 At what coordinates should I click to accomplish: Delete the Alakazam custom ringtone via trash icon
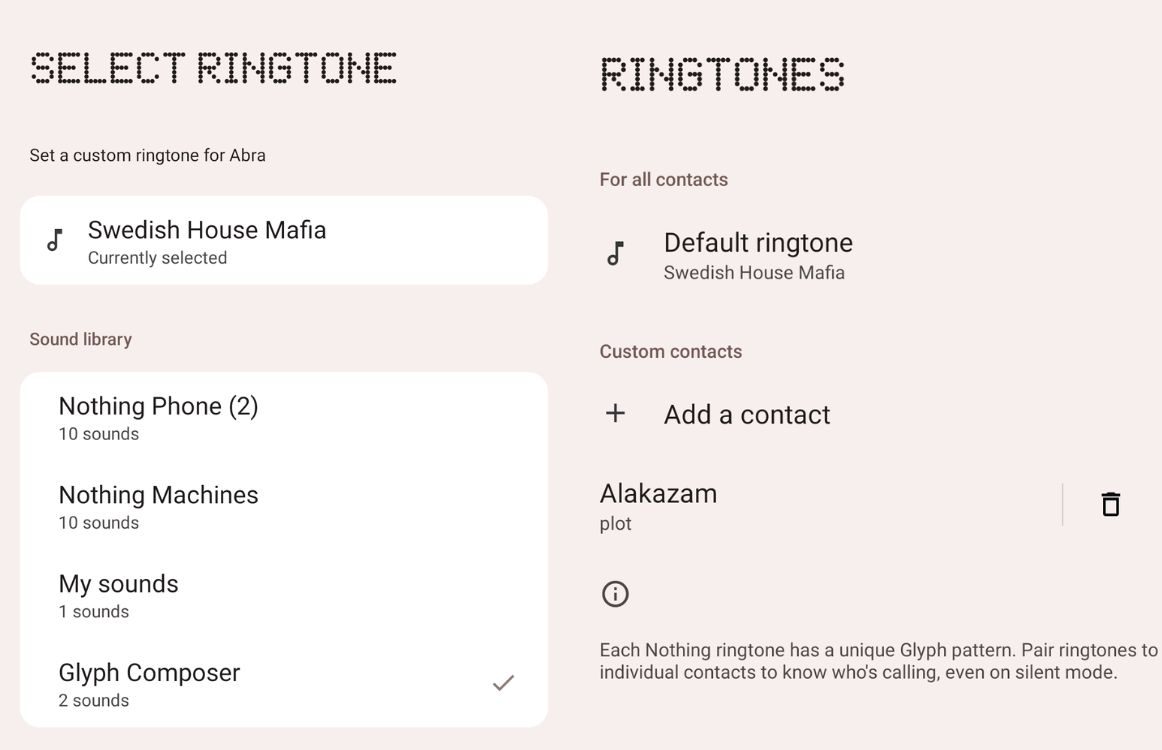pos(1111,504)
